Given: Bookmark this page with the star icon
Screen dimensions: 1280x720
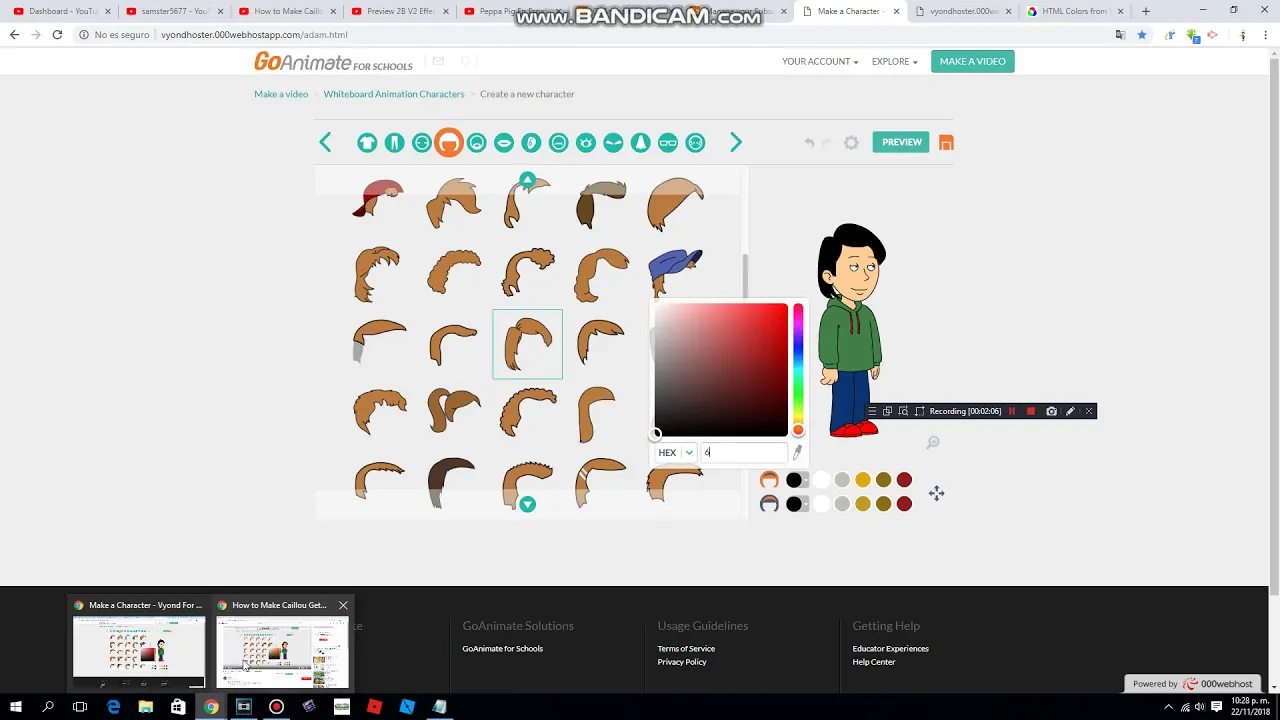Looking at the screenshot, I should tap(1142, 34).
